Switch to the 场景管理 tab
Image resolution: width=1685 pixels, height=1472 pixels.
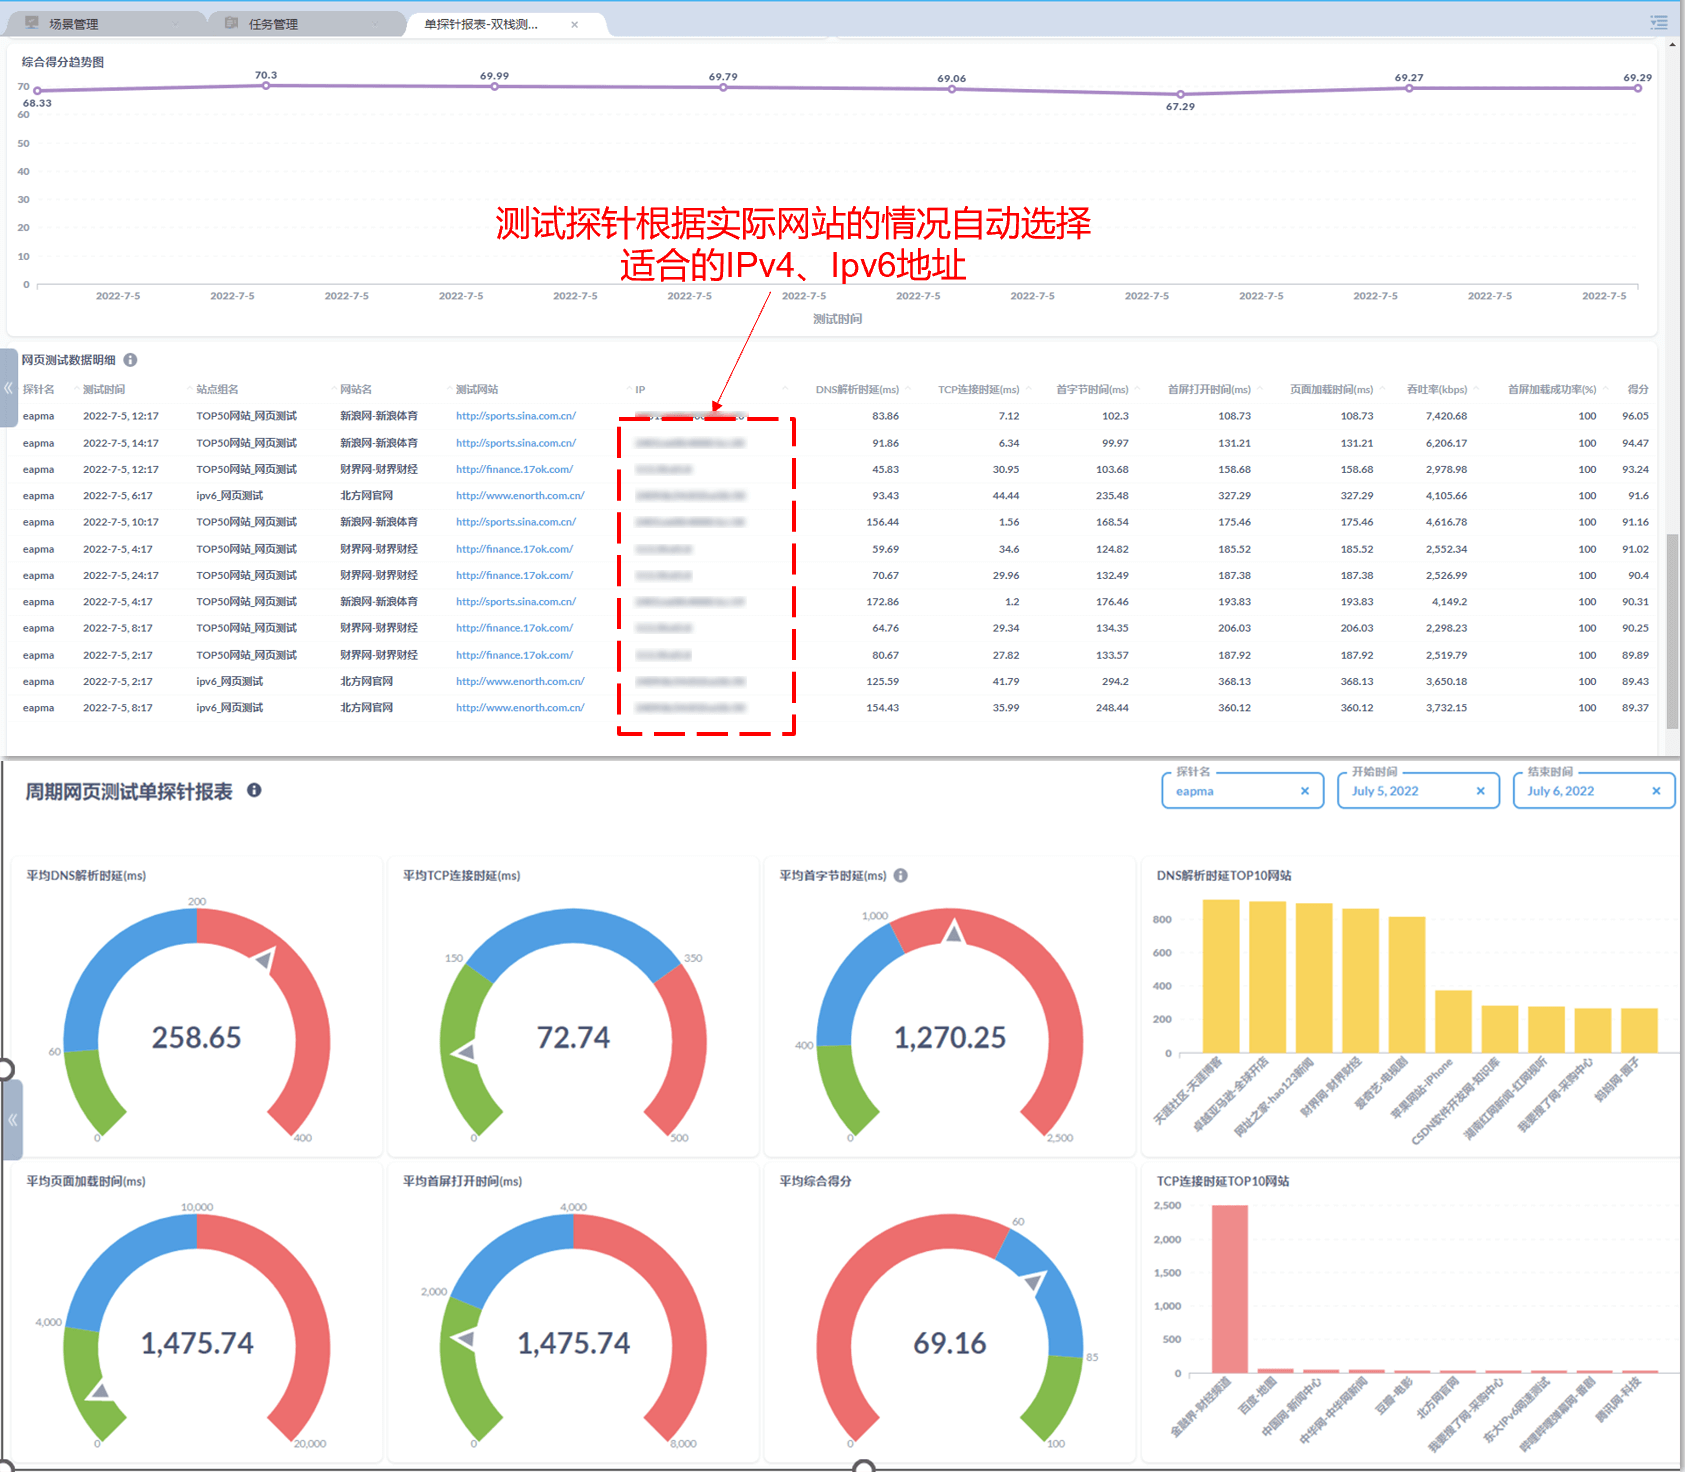click(74, 24)
